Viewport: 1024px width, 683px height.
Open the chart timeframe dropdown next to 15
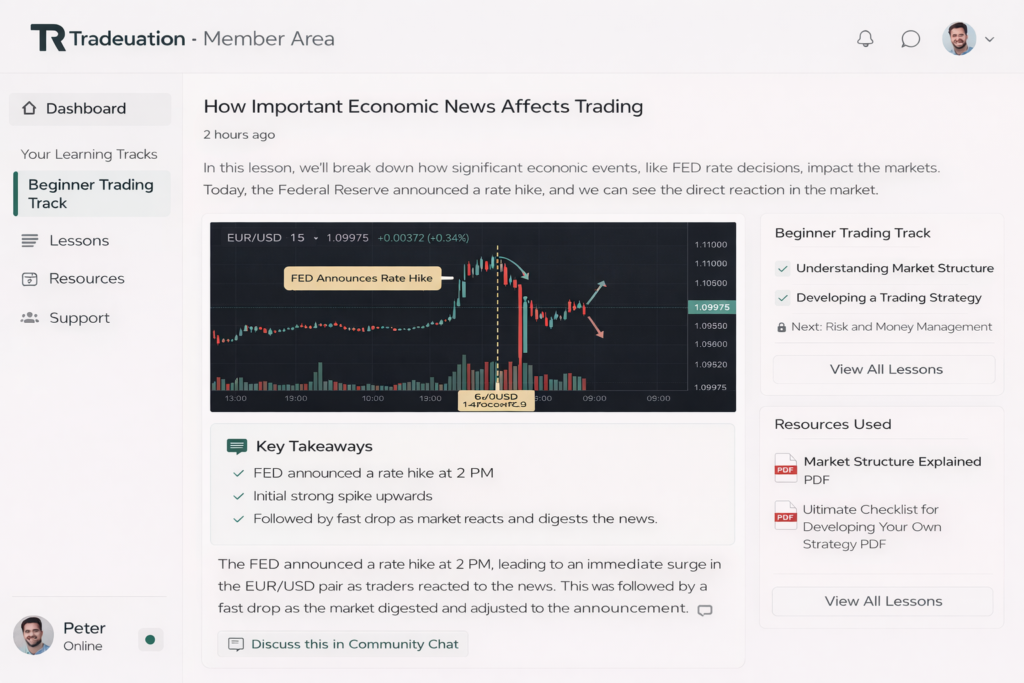(x=316, y=238)
